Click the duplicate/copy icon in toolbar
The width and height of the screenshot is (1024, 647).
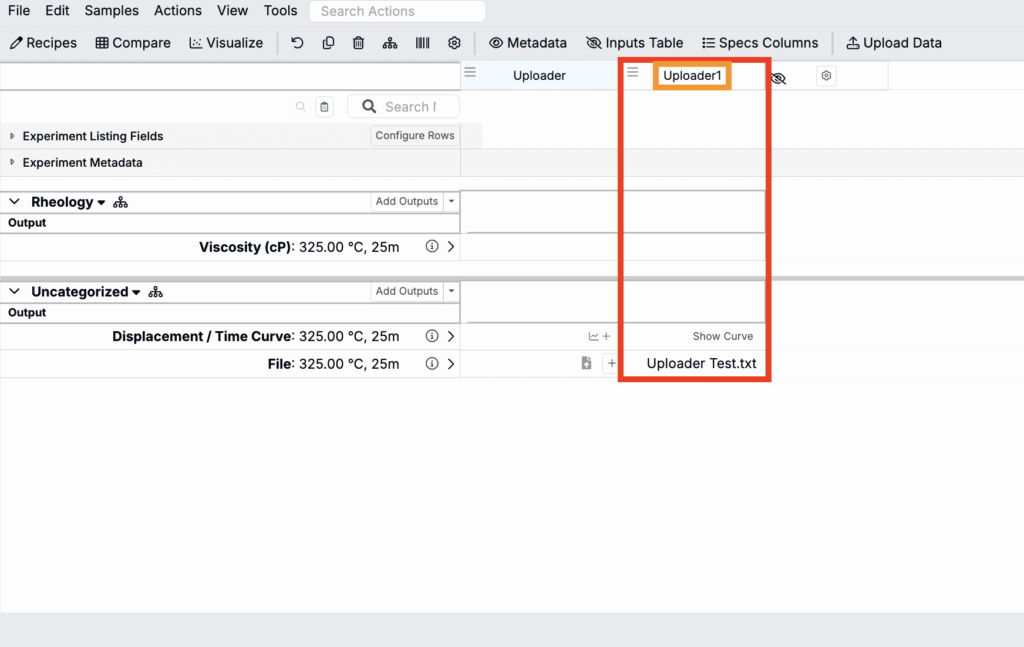328,43
